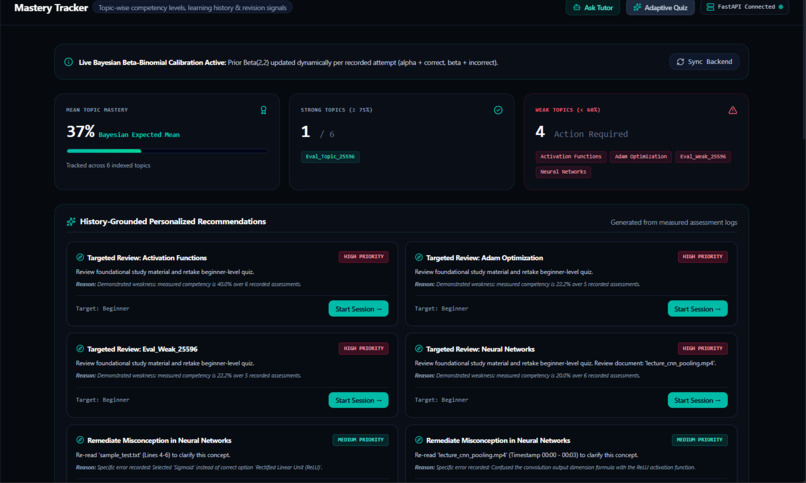Viewport: 806px width, 483px height.
Task: Click the 37% mastery value
Action: (x=80, y=132)
